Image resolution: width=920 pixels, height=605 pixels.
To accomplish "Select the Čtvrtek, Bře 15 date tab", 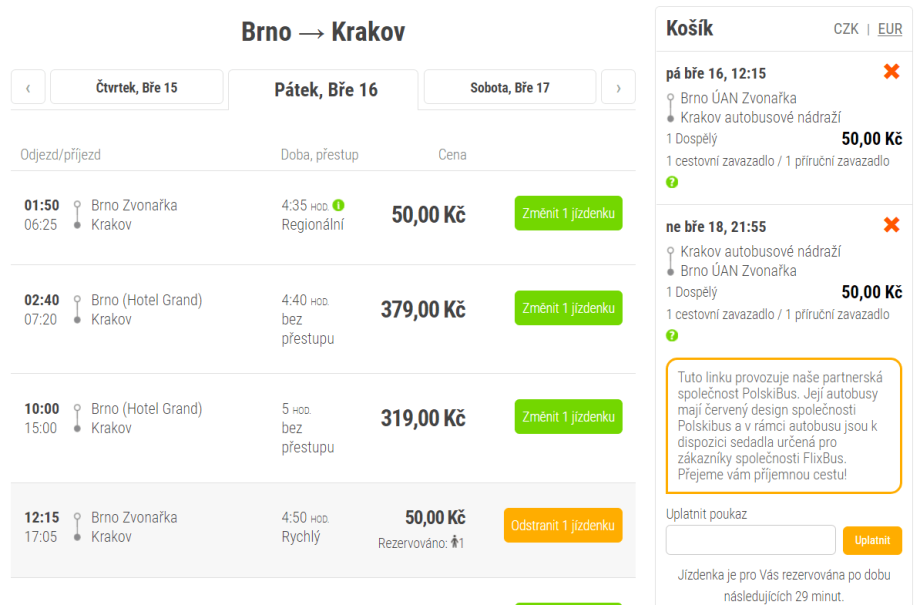I will (136, 88).
